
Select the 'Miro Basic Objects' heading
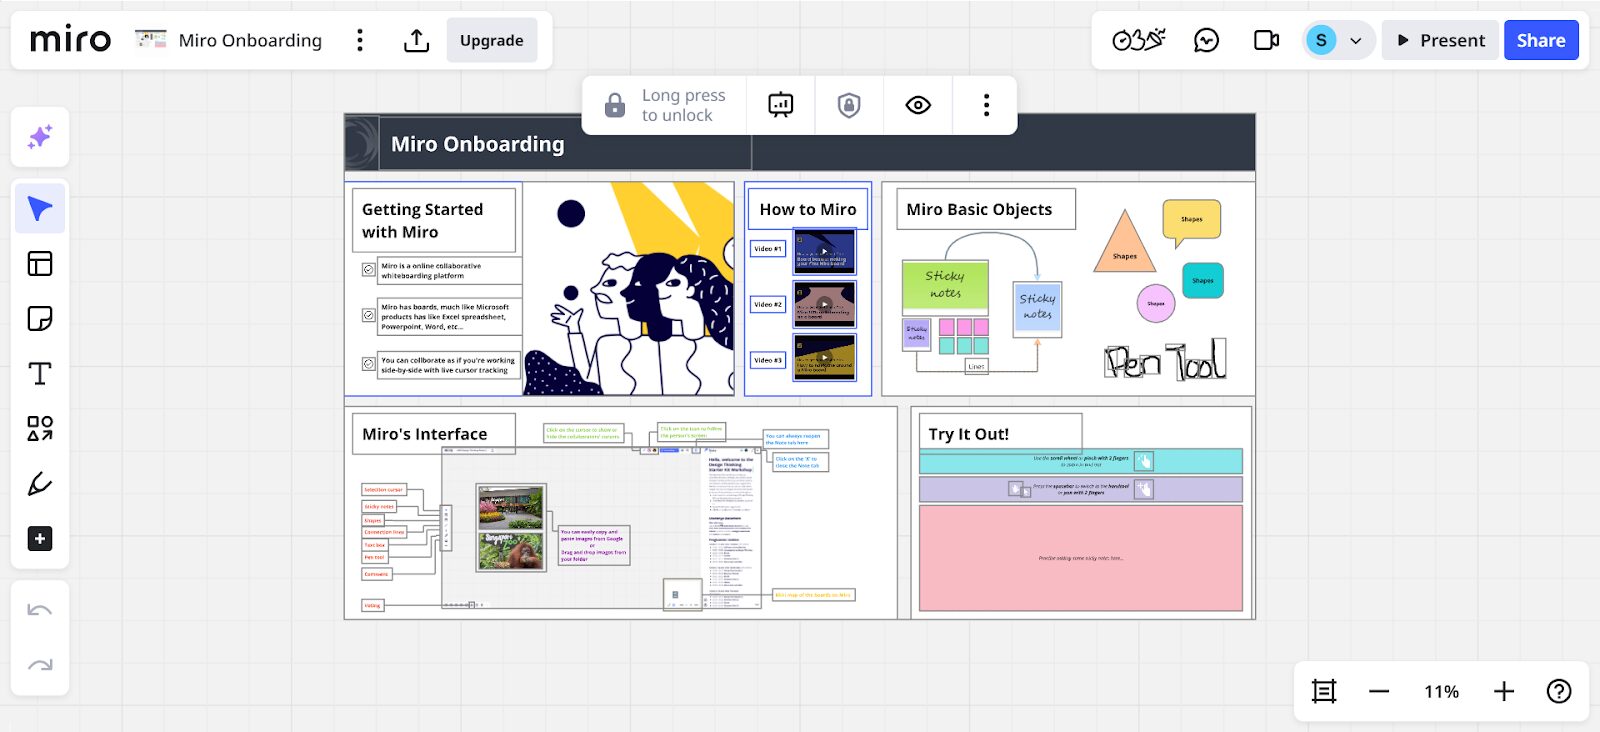[985, 209]
